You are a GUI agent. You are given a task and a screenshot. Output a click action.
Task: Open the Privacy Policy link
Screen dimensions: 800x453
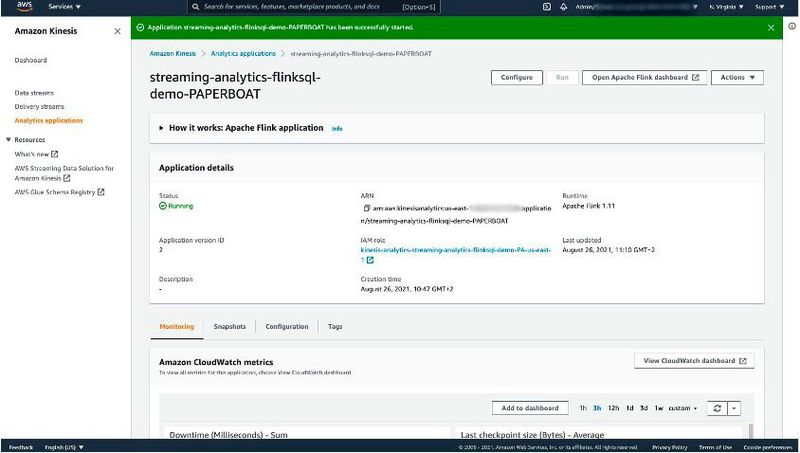point(669,447)
